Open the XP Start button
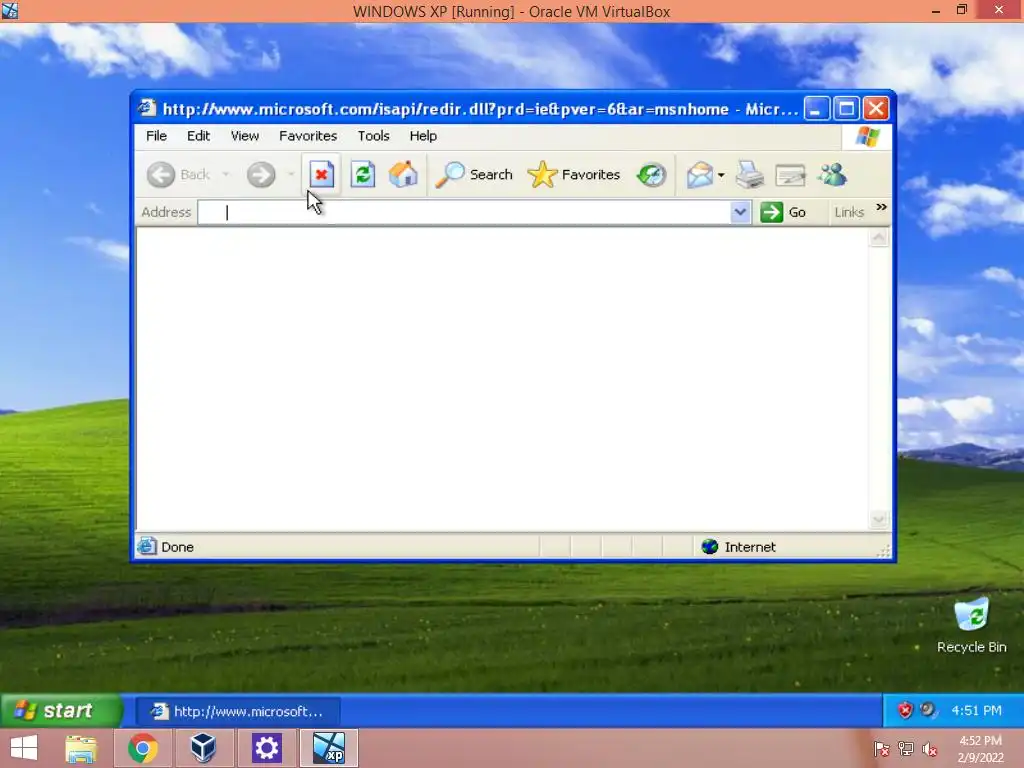Screen dimensions: 1024x768 (61, 711)
